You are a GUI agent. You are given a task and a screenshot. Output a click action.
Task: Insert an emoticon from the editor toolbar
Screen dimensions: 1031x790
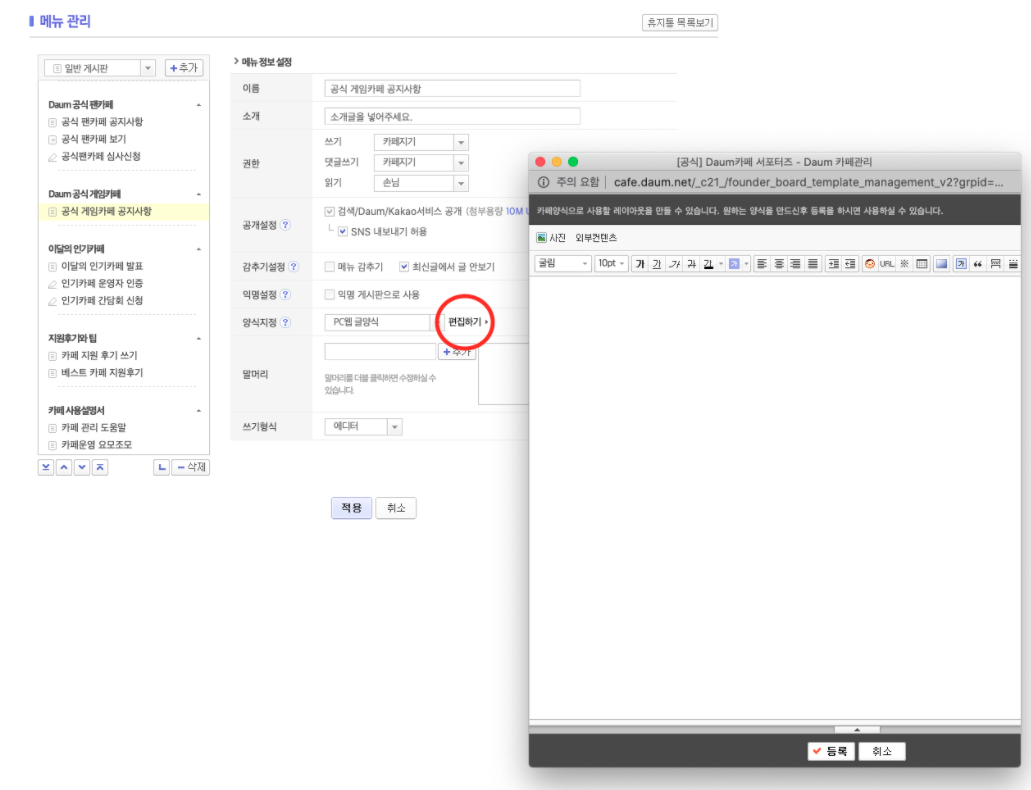coord(870,264)
